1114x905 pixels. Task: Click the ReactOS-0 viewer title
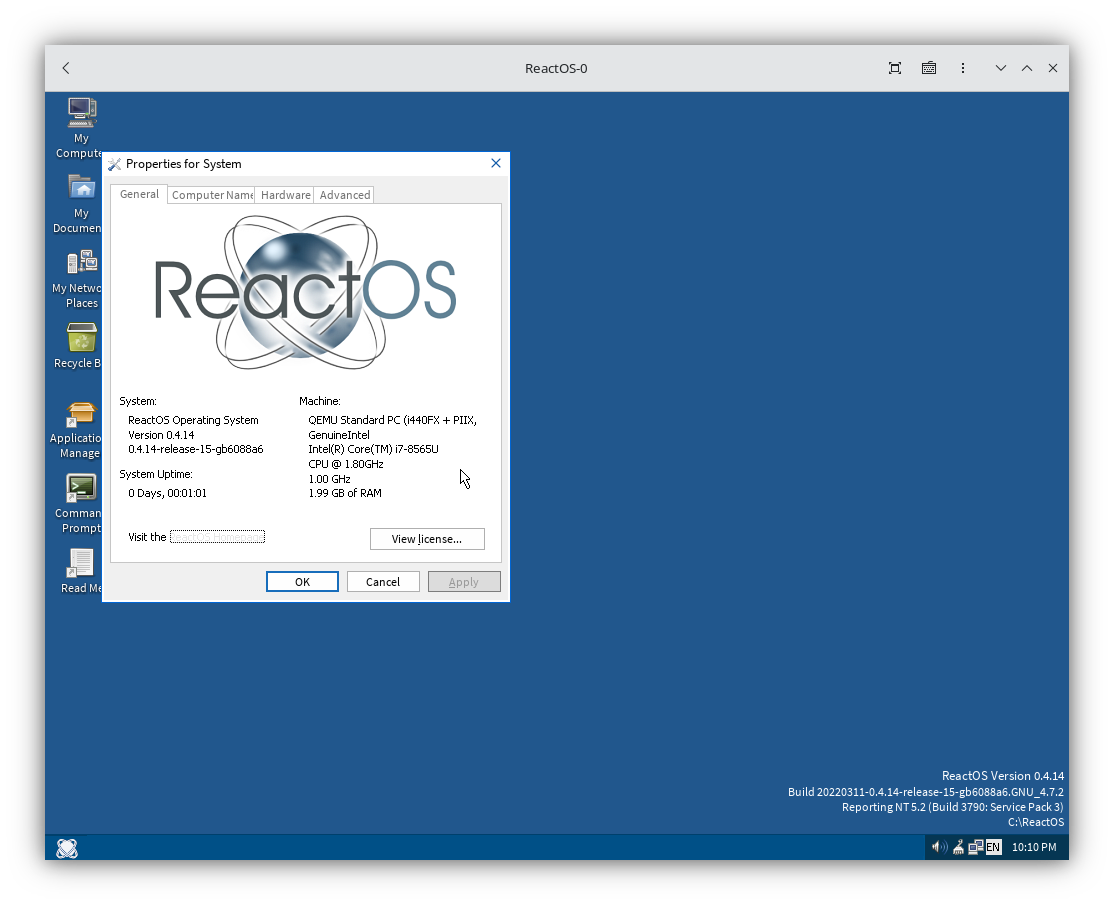pos(556,68)
